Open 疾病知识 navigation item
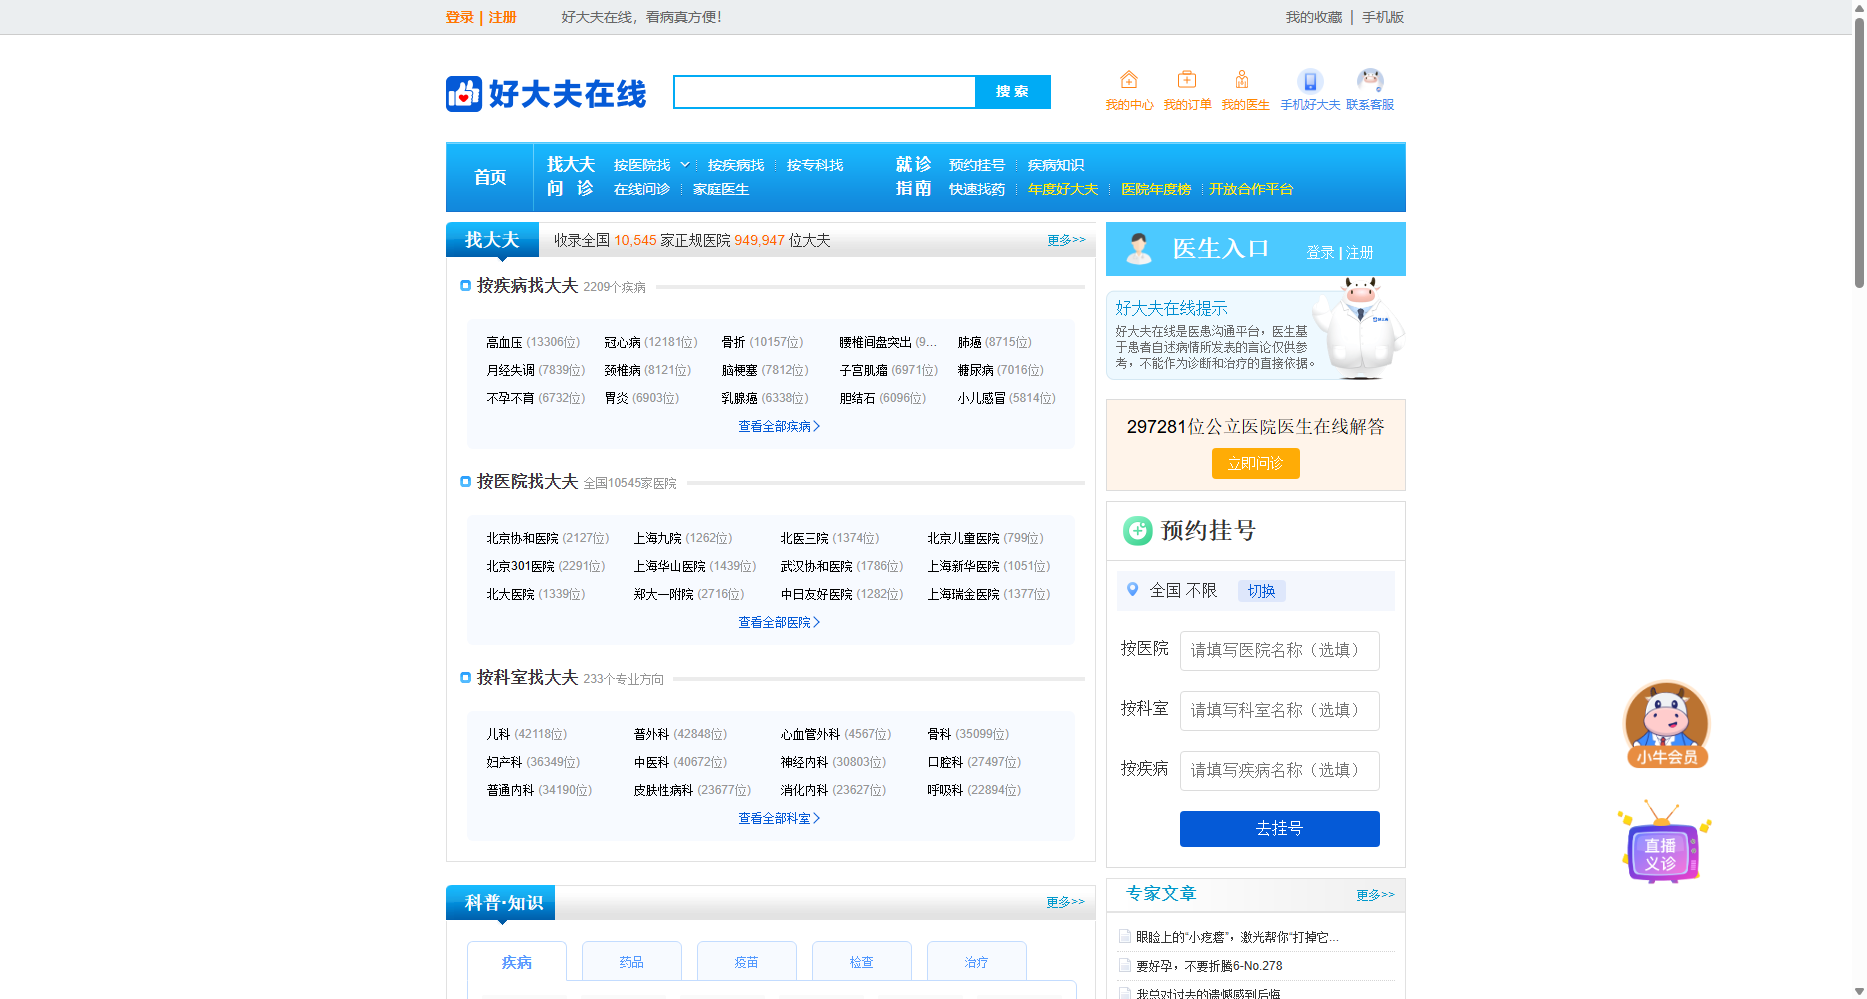Screen dimensions: 1867x999 tap(1056, 165)
